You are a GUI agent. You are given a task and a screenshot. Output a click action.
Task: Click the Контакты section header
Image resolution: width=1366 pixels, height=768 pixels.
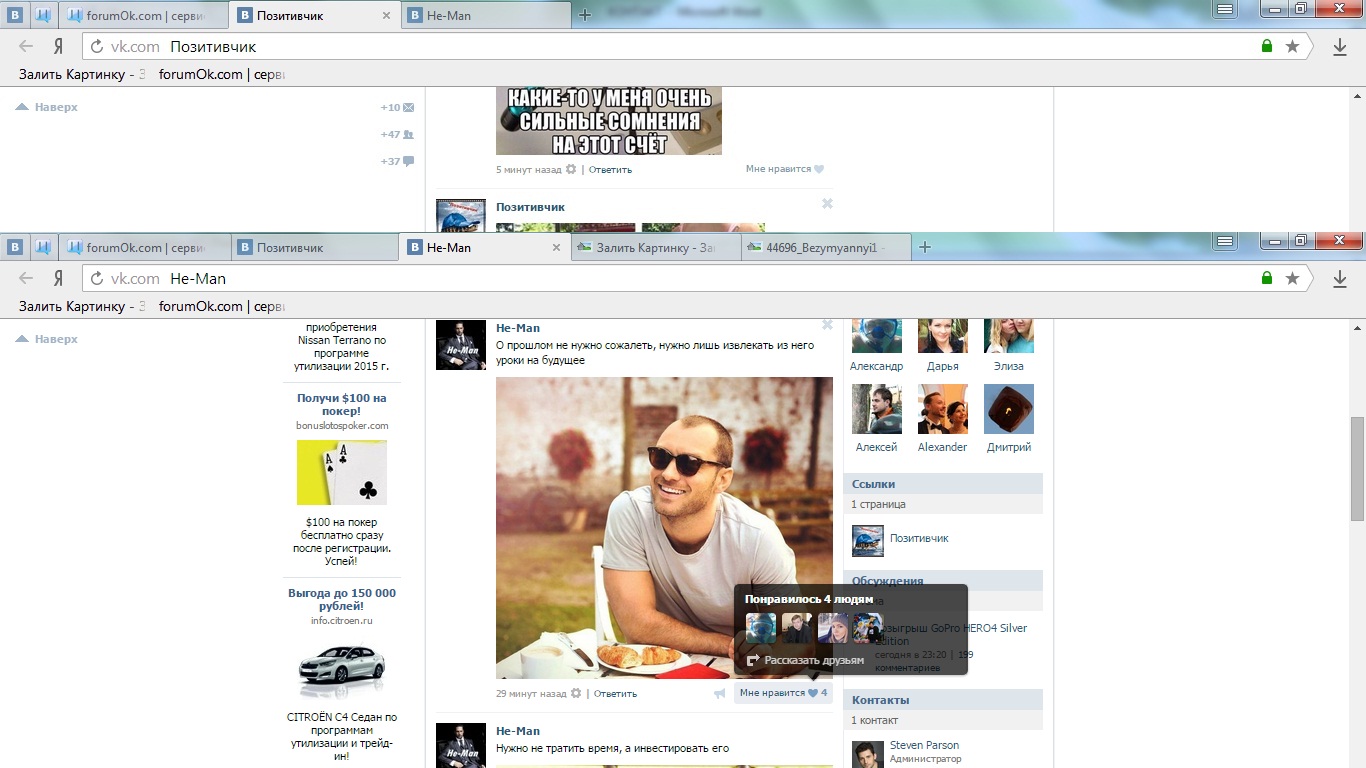[x=943, y=700]
